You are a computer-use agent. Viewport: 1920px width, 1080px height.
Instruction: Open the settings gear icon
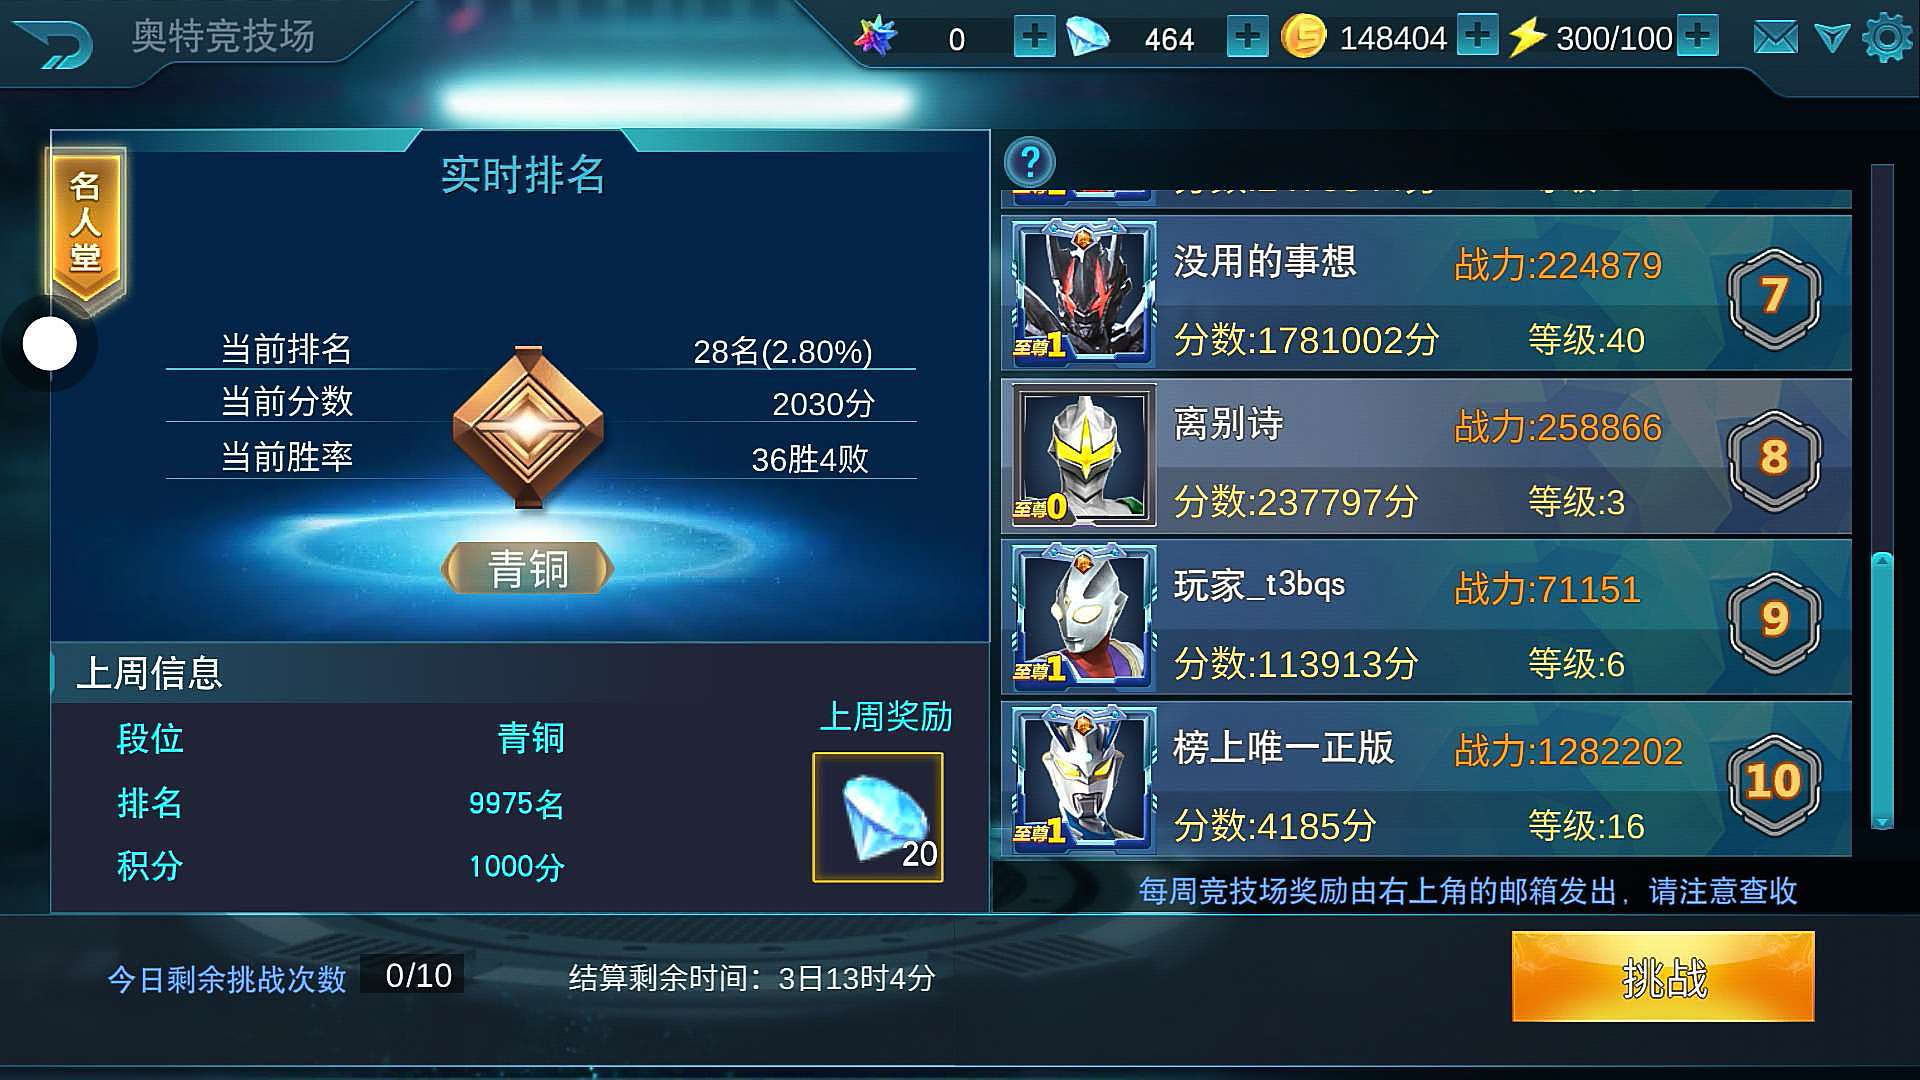[x=1887, y=39]
